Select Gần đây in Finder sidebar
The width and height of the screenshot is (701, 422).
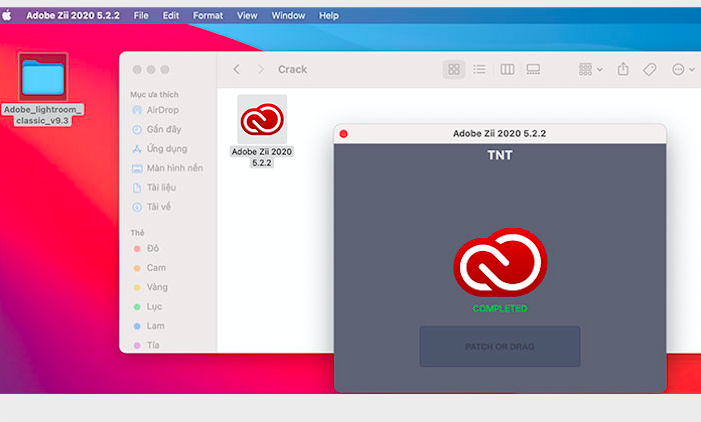click(x=156, y=129)
